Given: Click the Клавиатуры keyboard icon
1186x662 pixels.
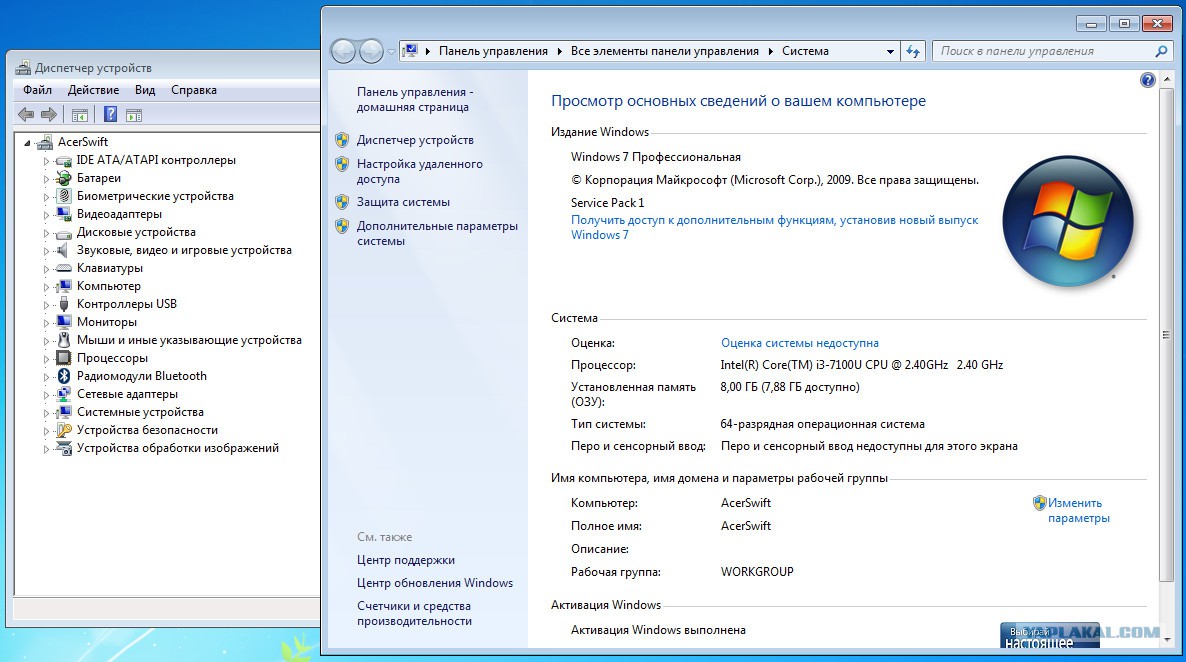Looking at the screenshot, I should 64,269.
